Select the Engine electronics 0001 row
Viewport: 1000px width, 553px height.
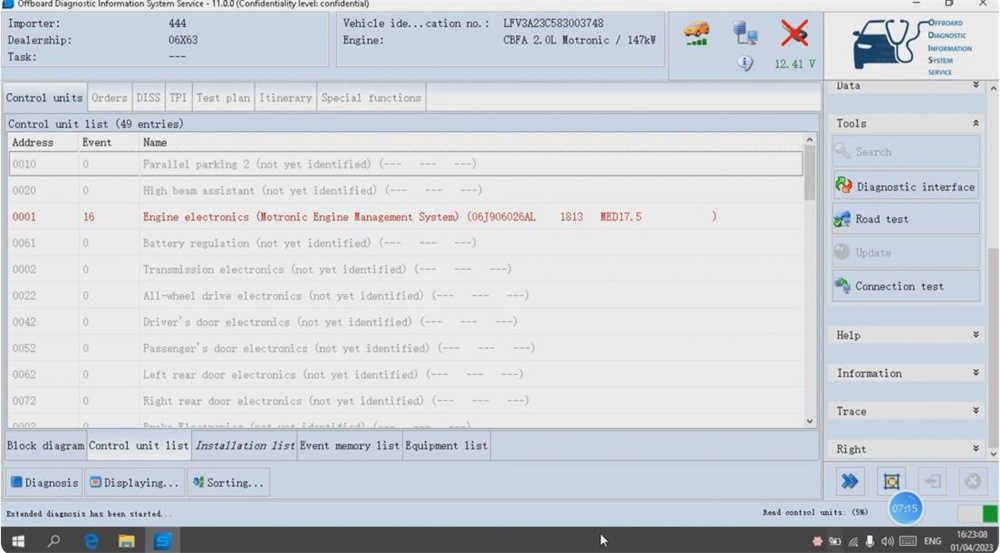coord(406,217)
